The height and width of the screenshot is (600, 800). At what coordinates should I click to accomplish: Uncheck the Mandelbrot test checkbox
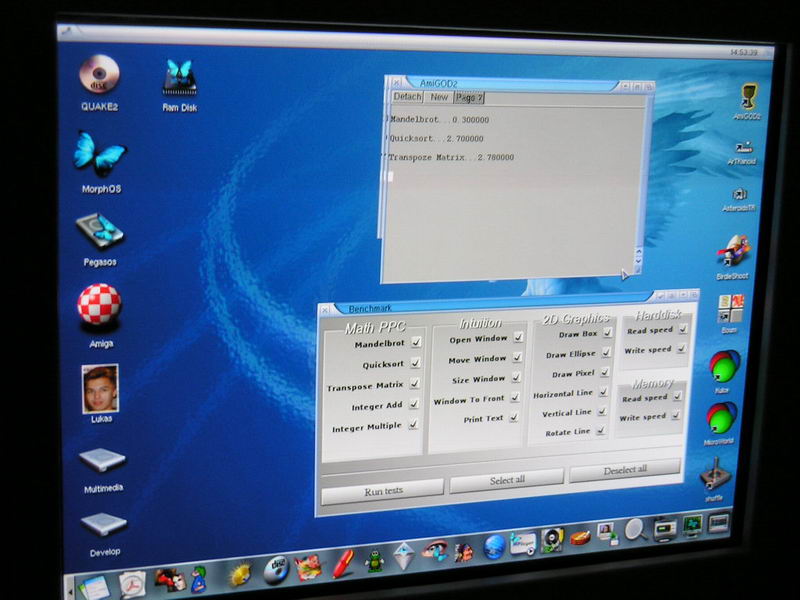pos(416,342)
